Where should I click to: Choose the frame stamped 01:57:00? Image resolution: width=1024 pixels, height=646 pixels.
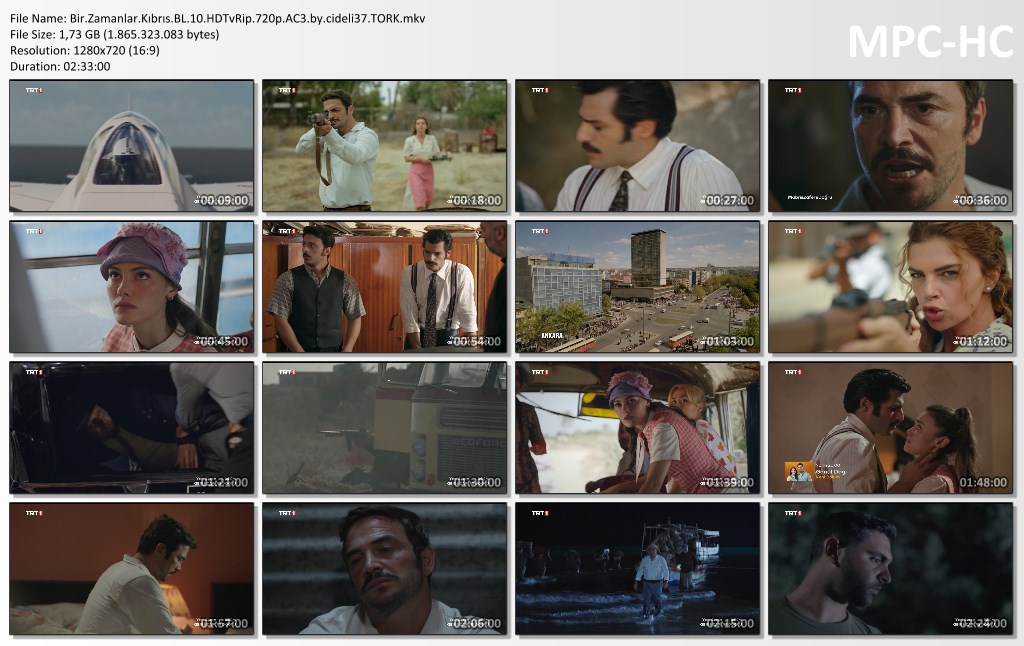131,569
